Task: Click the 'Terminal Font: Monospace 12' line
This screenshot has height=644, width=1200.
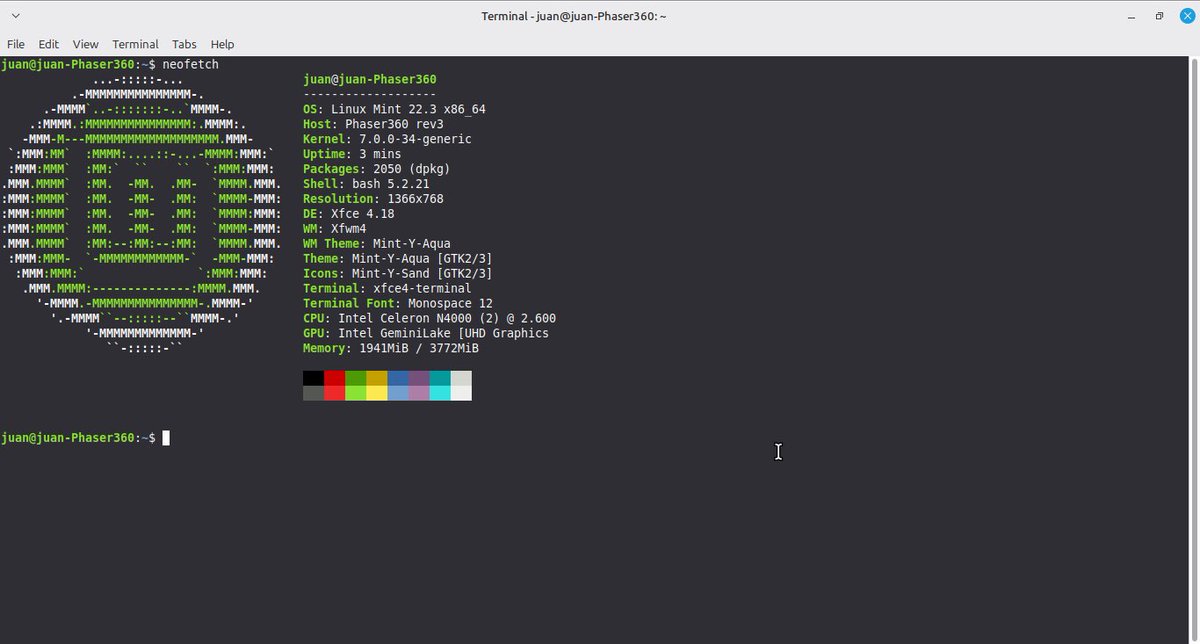Action: pos(397,304)
